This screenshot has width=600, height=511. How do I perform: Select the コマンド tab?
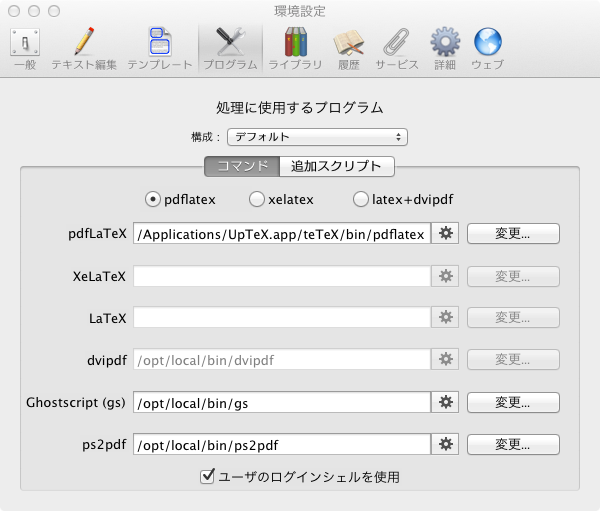tap(241, 166)
